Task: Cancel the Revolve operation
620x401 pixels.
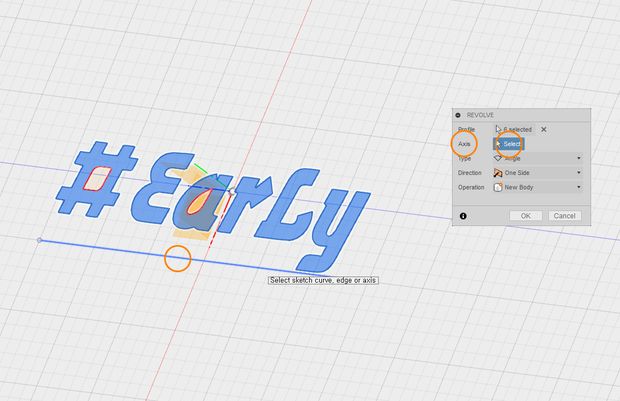Action: (x=564, y=216)
